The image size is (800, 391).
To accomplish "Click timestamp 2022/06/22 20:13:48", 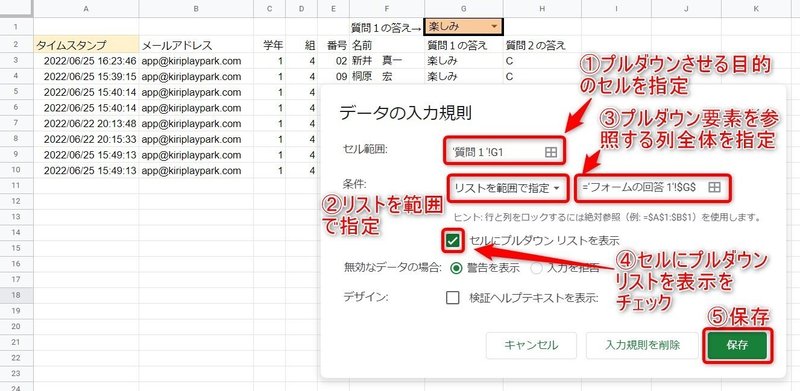I will [86, 124].
